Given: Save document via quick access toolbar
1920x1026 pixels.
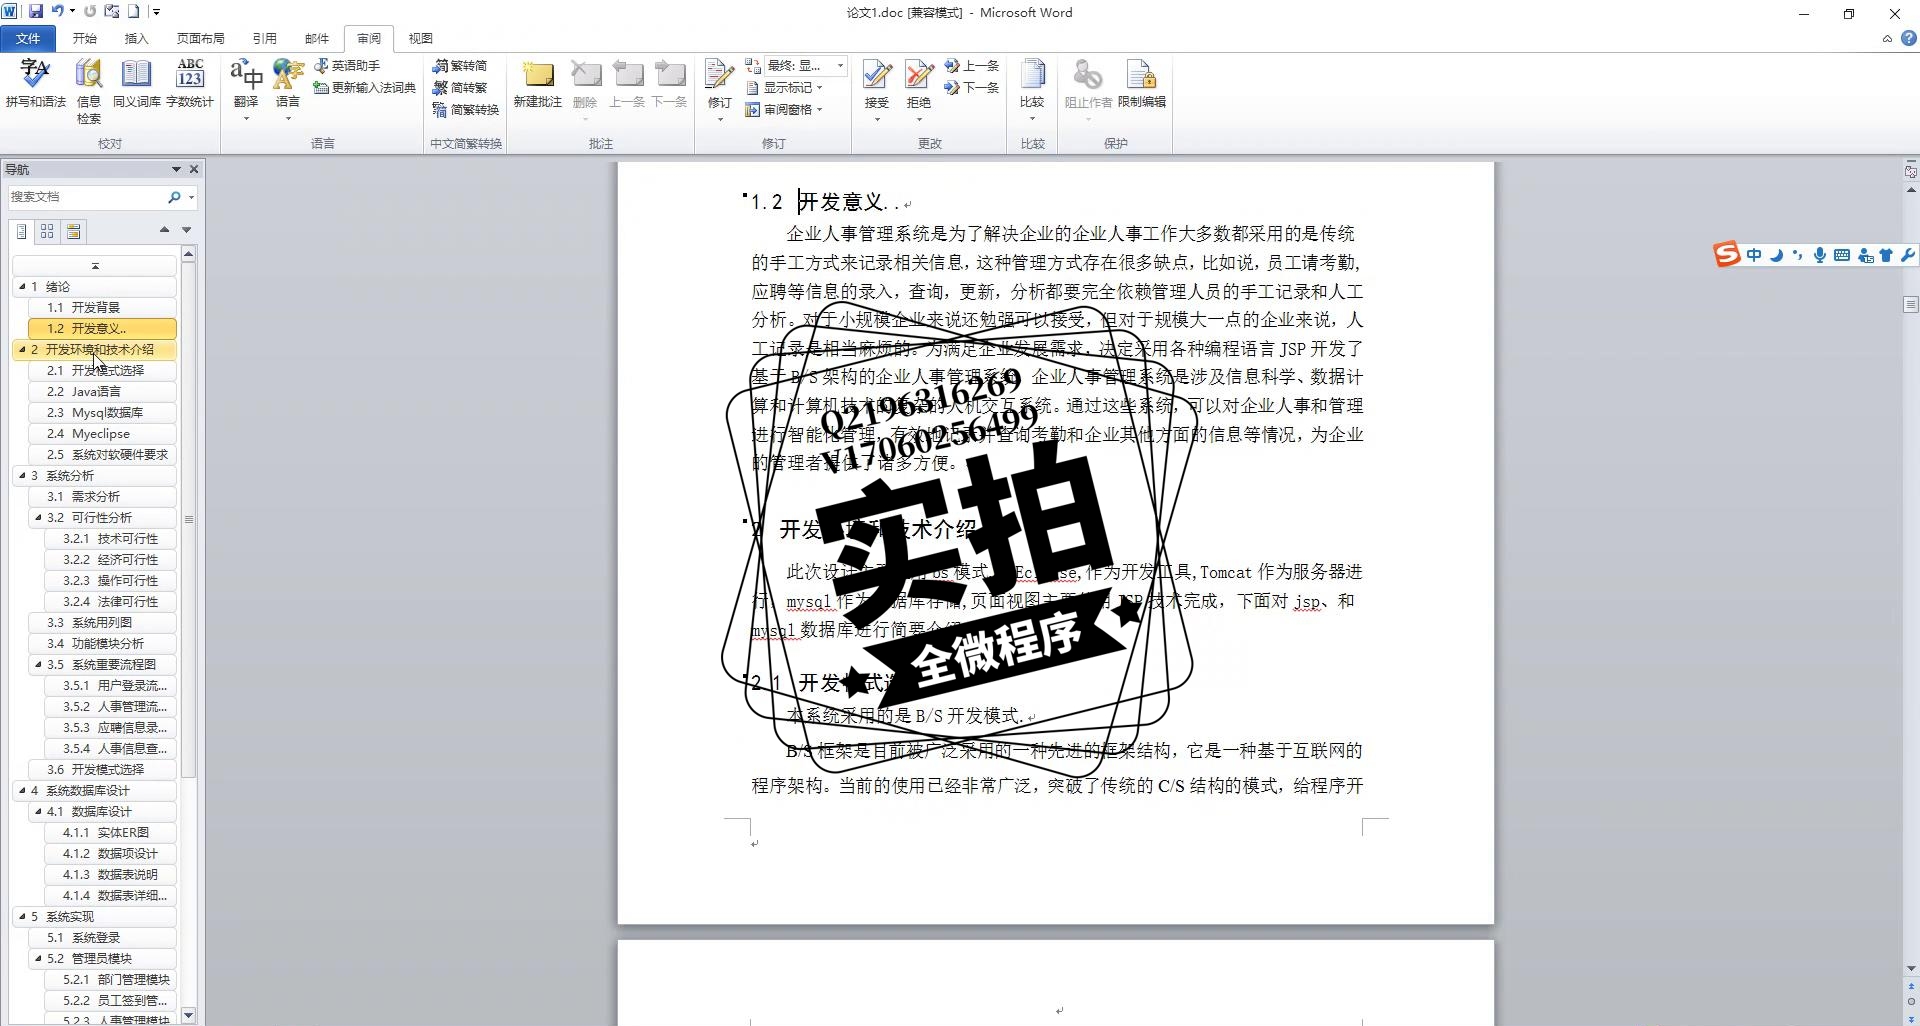Looking at the screenshot, I should pos(36,11).
